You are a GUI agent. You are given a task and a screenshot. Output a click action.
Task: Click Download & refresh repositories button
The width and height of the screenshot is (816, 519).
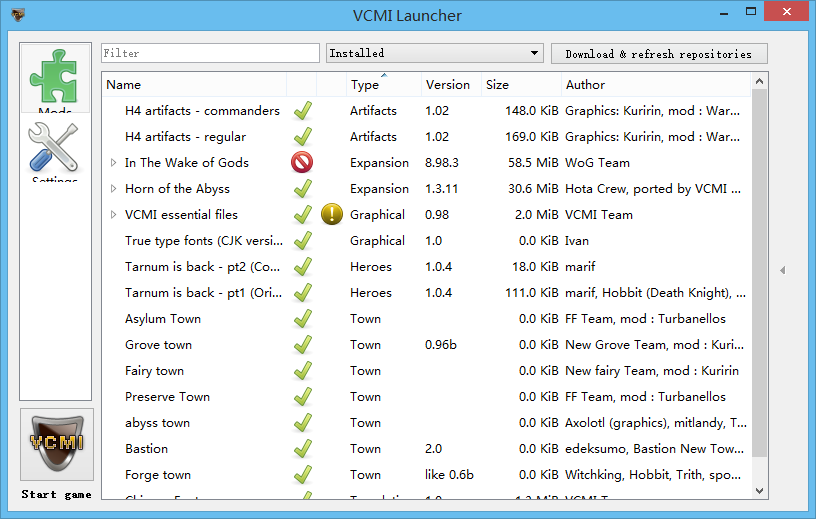(x=659, y=54)
